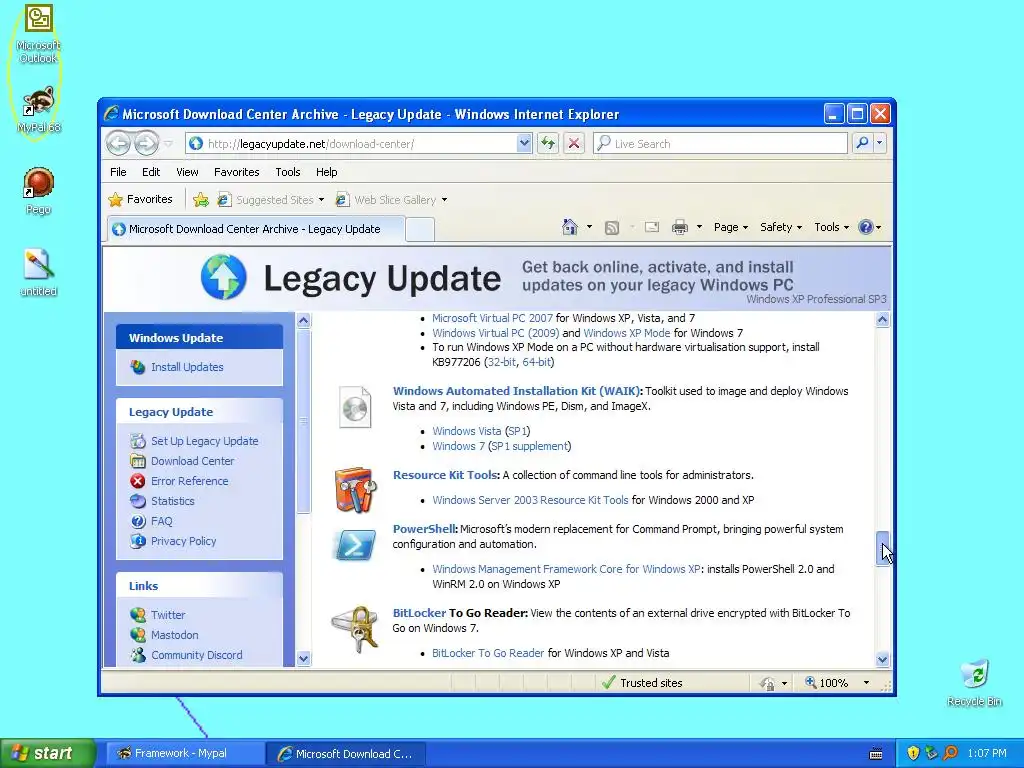Open the recent pages dropdown arrow

coord(168,143)
